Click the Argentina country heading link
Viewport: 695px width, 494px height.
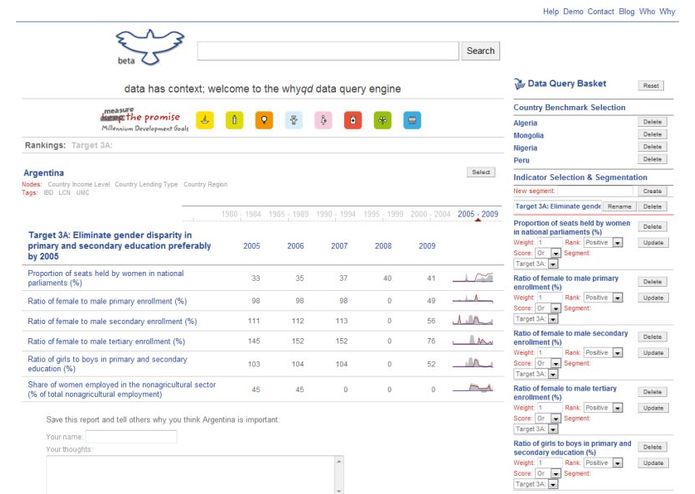[43, 173]
